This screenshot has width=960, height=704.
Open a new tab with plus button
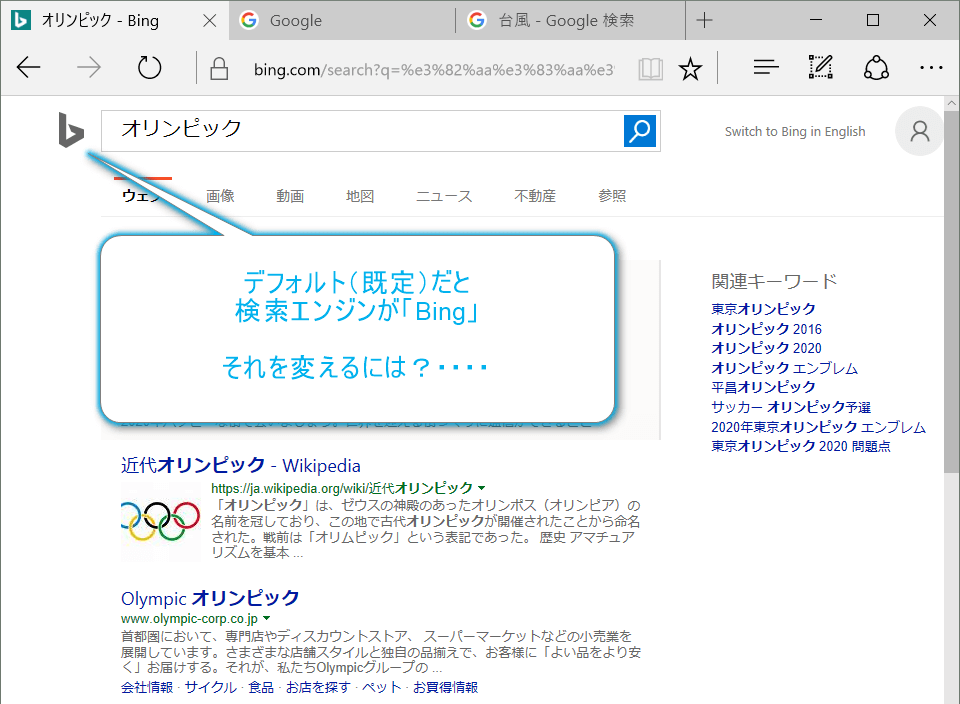click(705, 20)
